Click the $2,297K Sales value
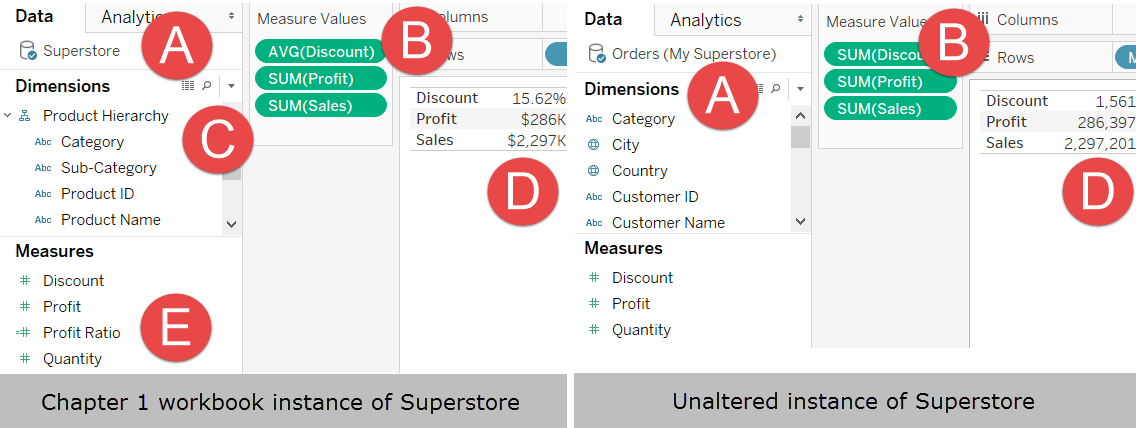1136x428 pixels. [x=536, y=140]
